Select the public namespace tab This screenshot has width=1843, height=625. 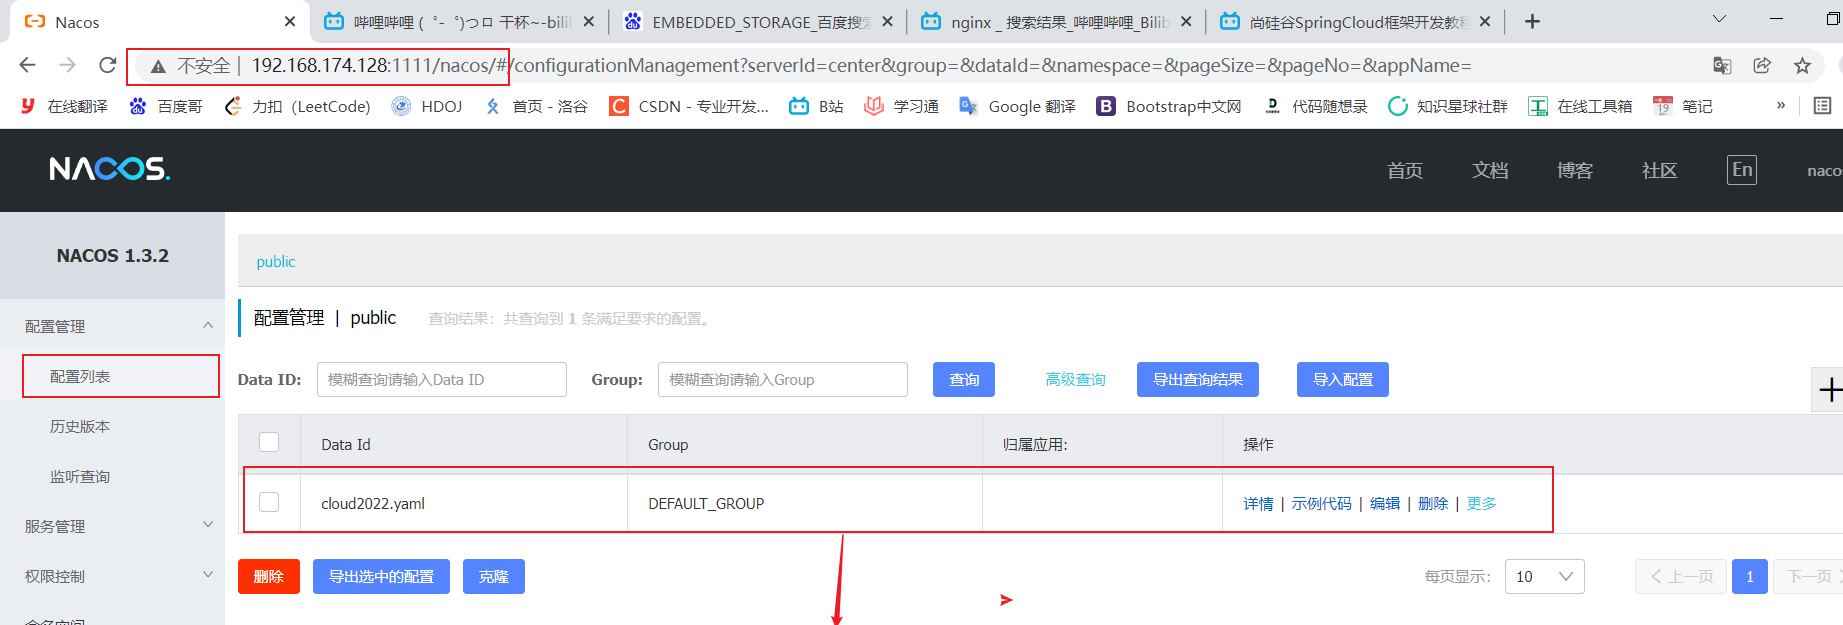pos(276,261)
